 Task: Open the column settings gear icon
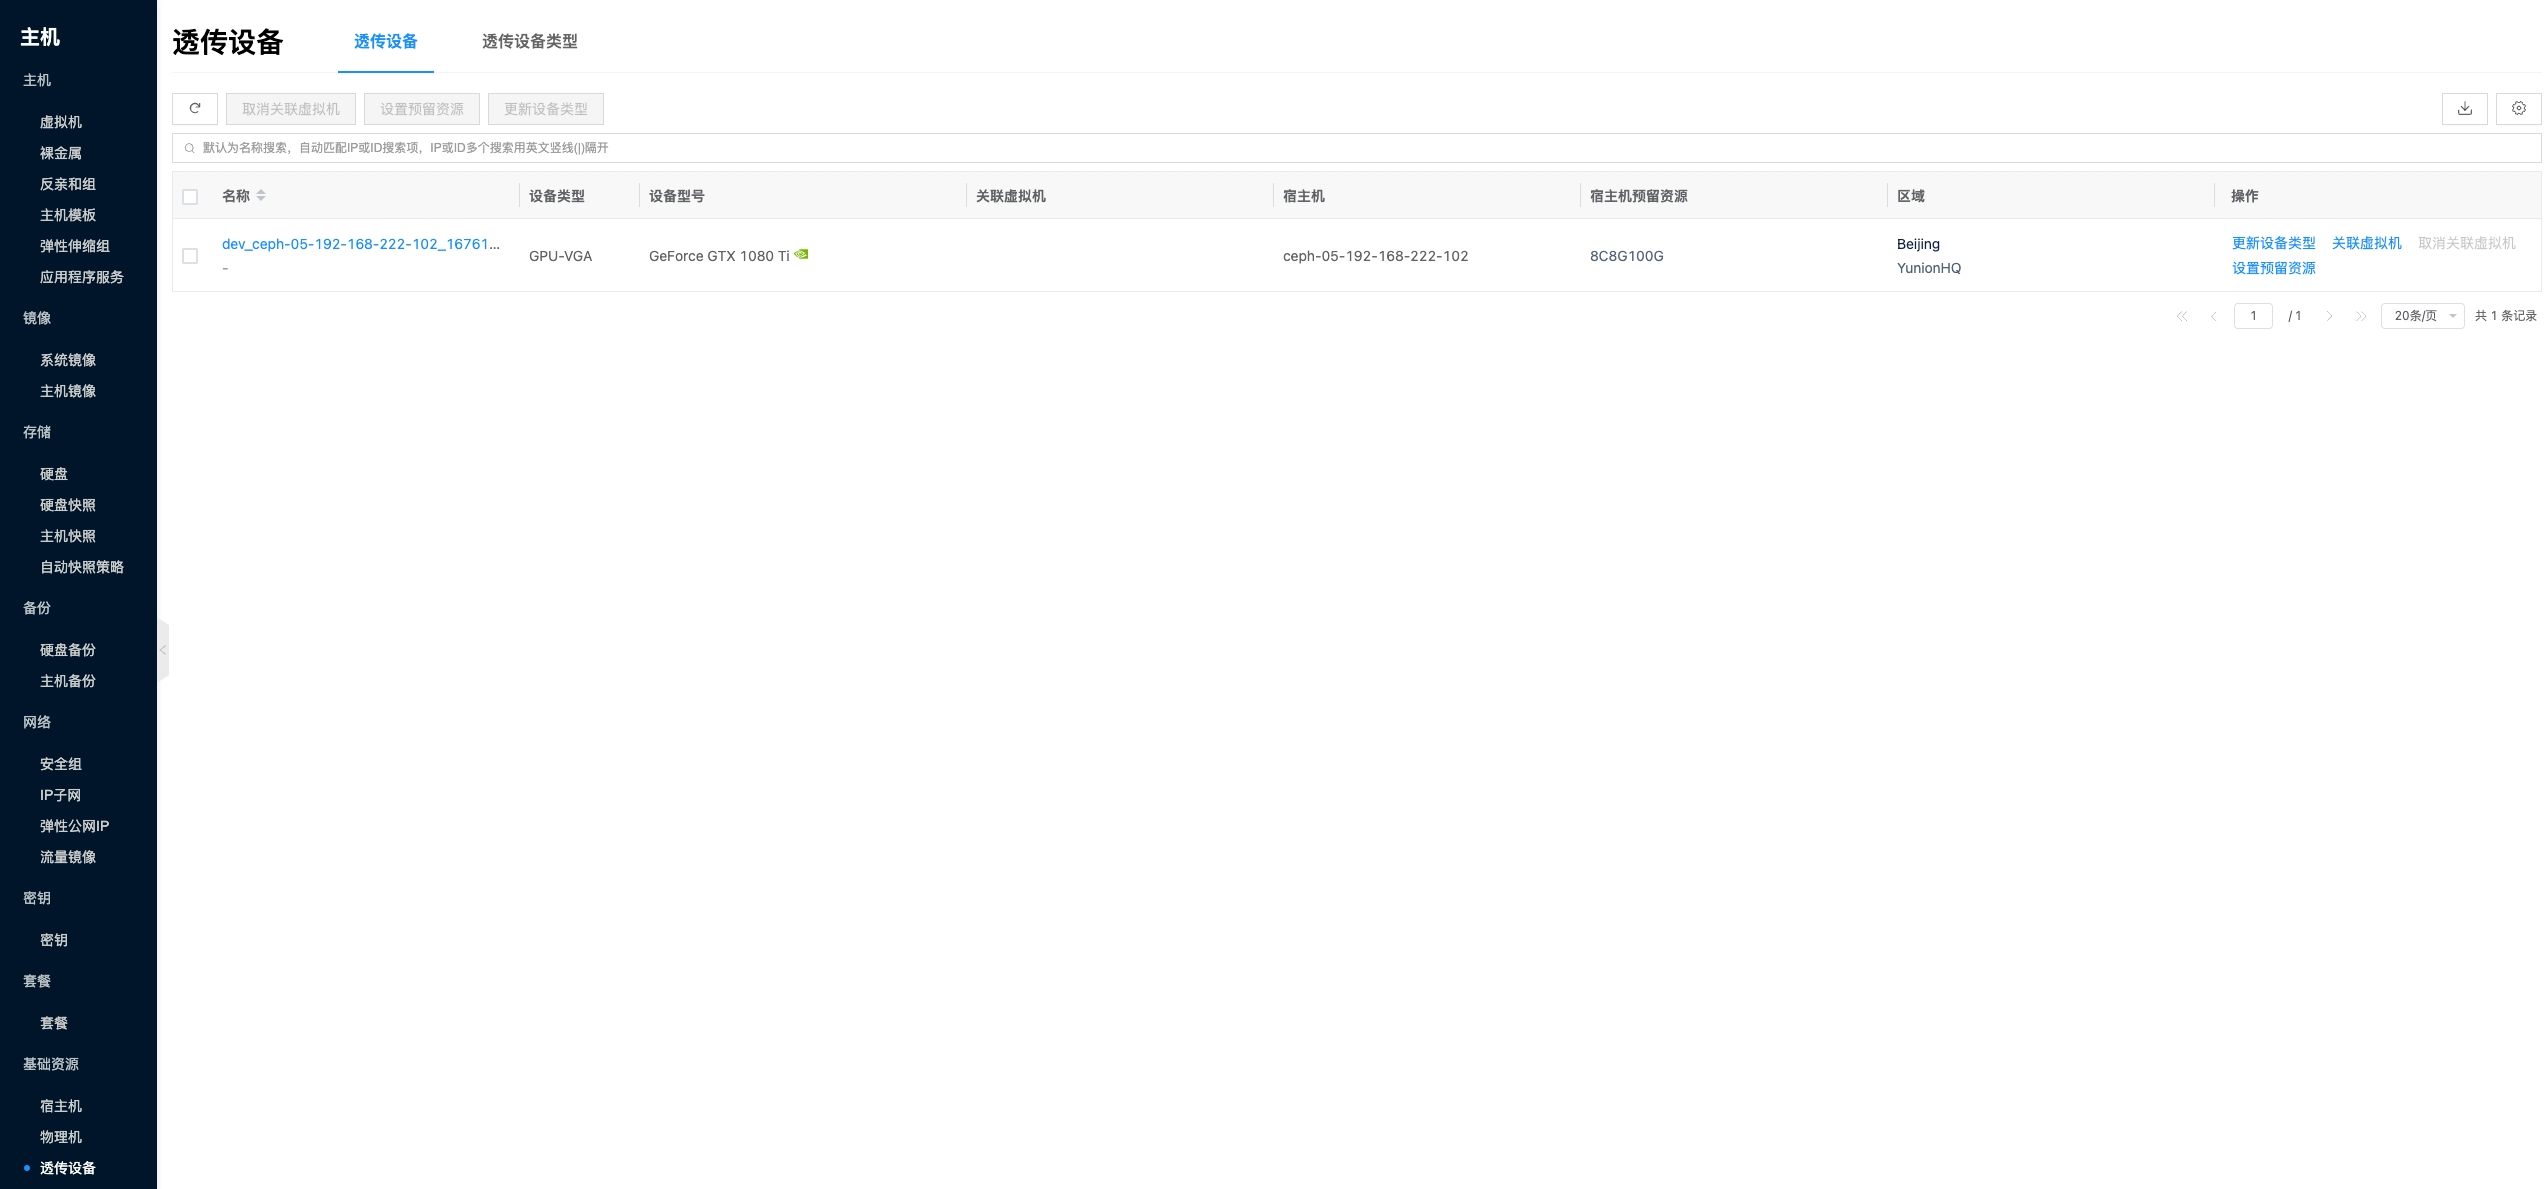(2518, 108)
